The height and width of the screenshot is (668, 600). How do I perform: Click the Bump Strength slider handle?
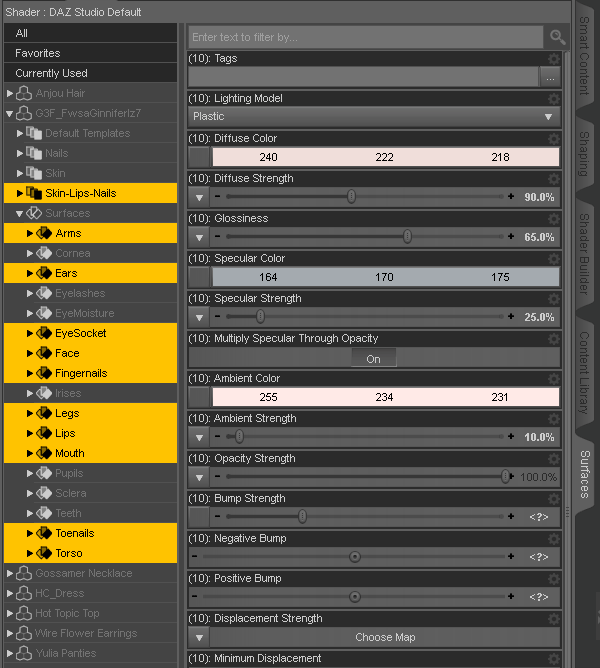point(302,516)
